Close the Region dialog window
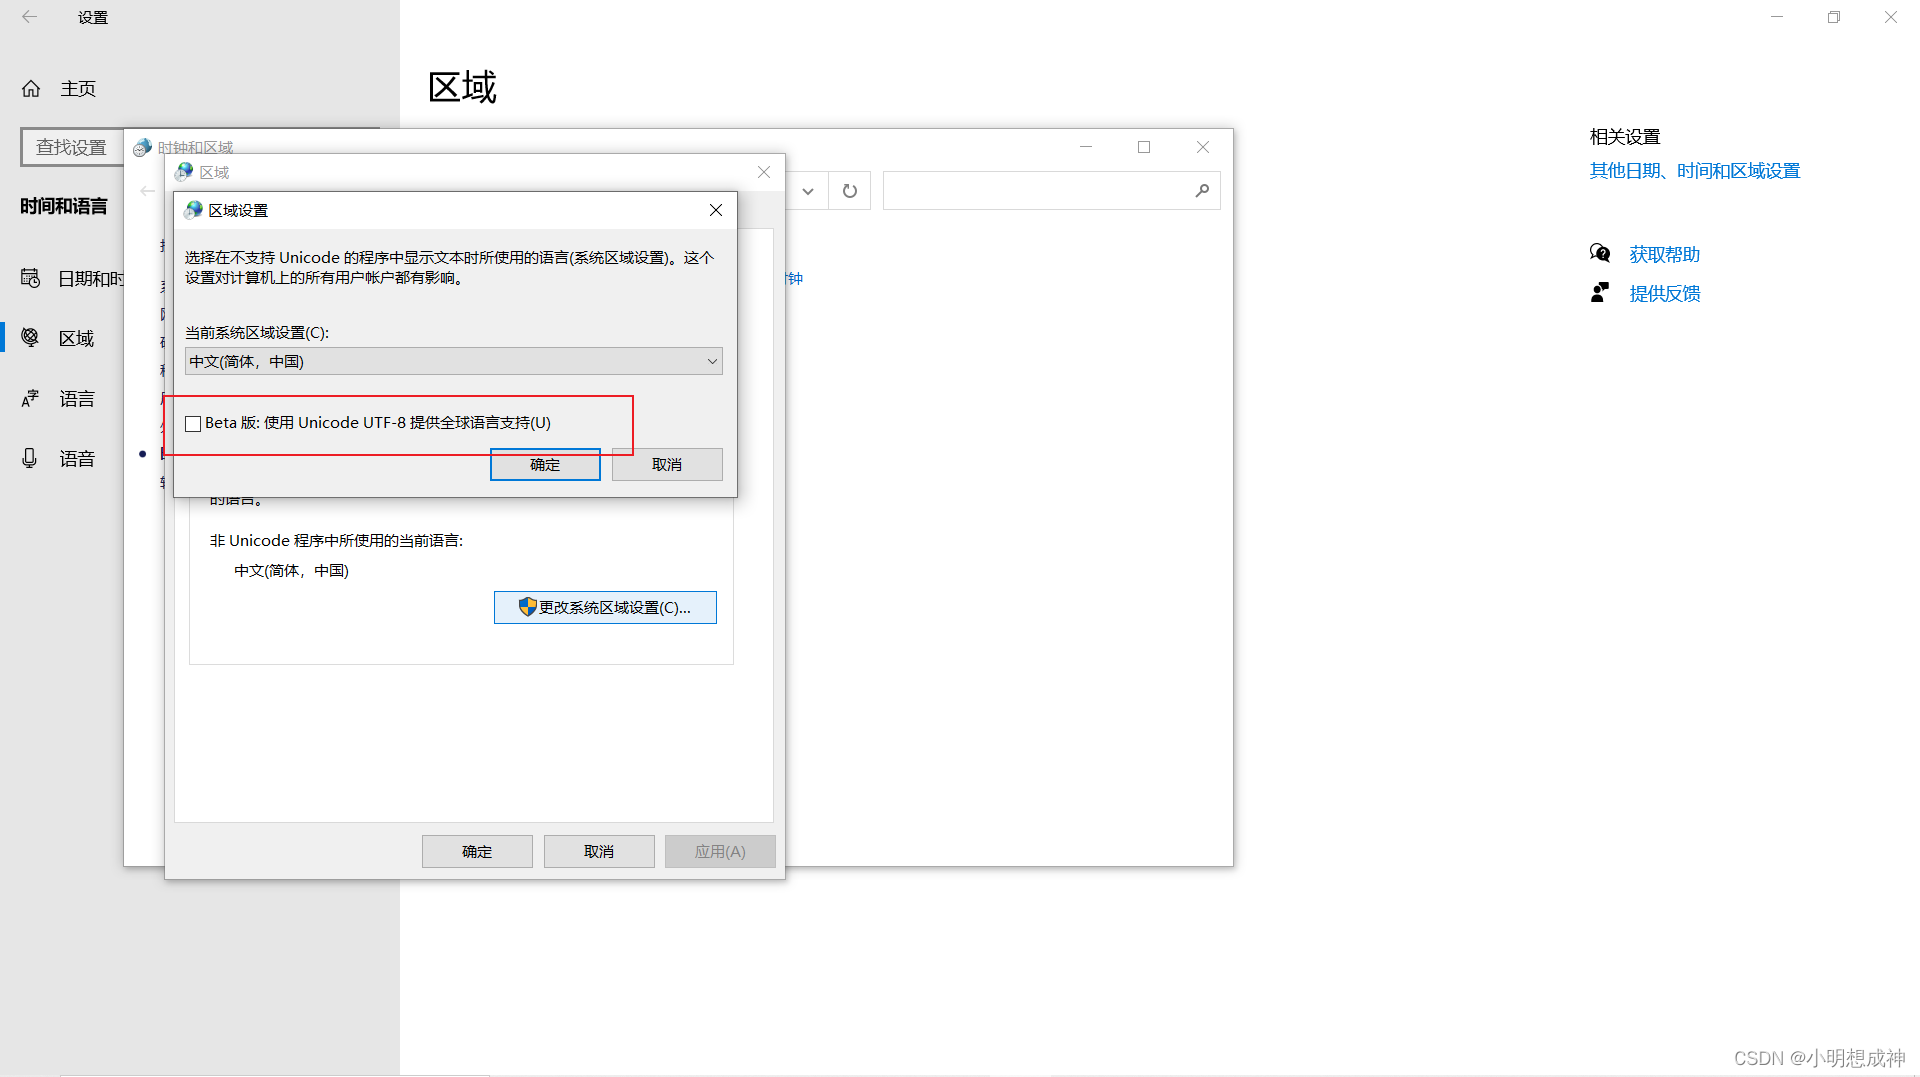Image resolution: width=1920 pixels, height=1077 pixels. 764,172
